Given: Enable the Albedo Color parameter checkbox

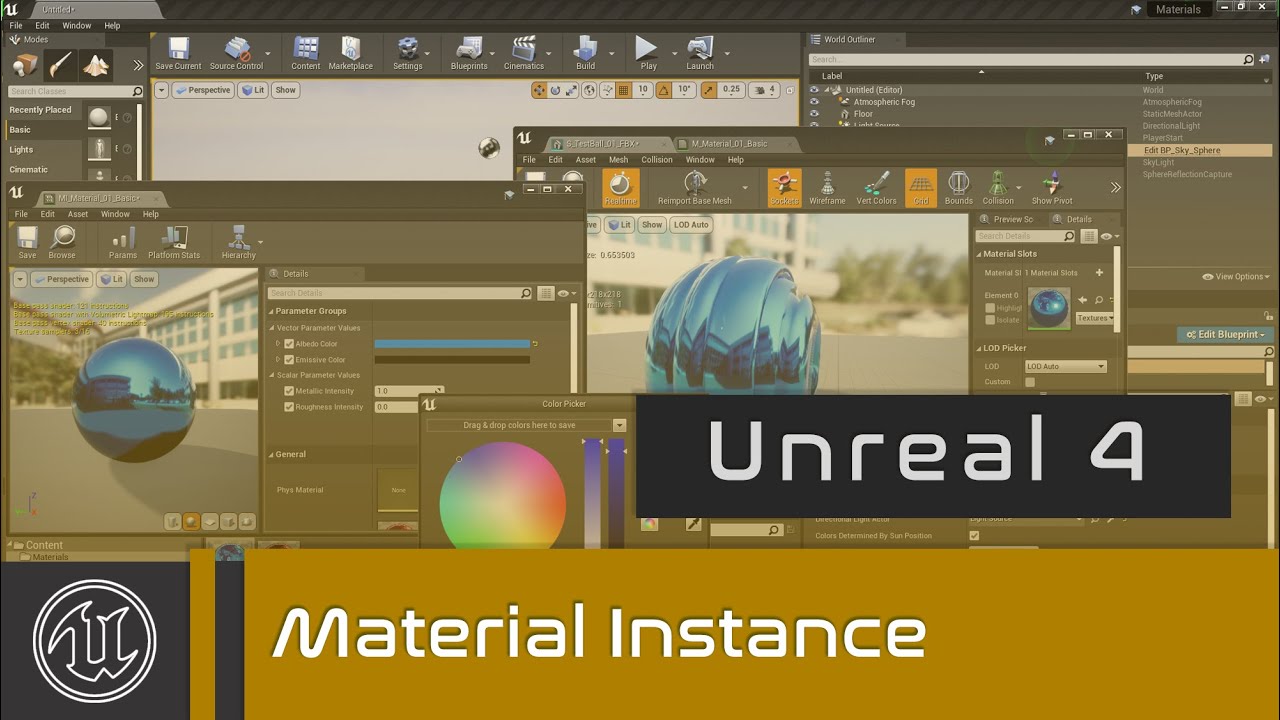Looking at the screenshot, I should point(289,344).
